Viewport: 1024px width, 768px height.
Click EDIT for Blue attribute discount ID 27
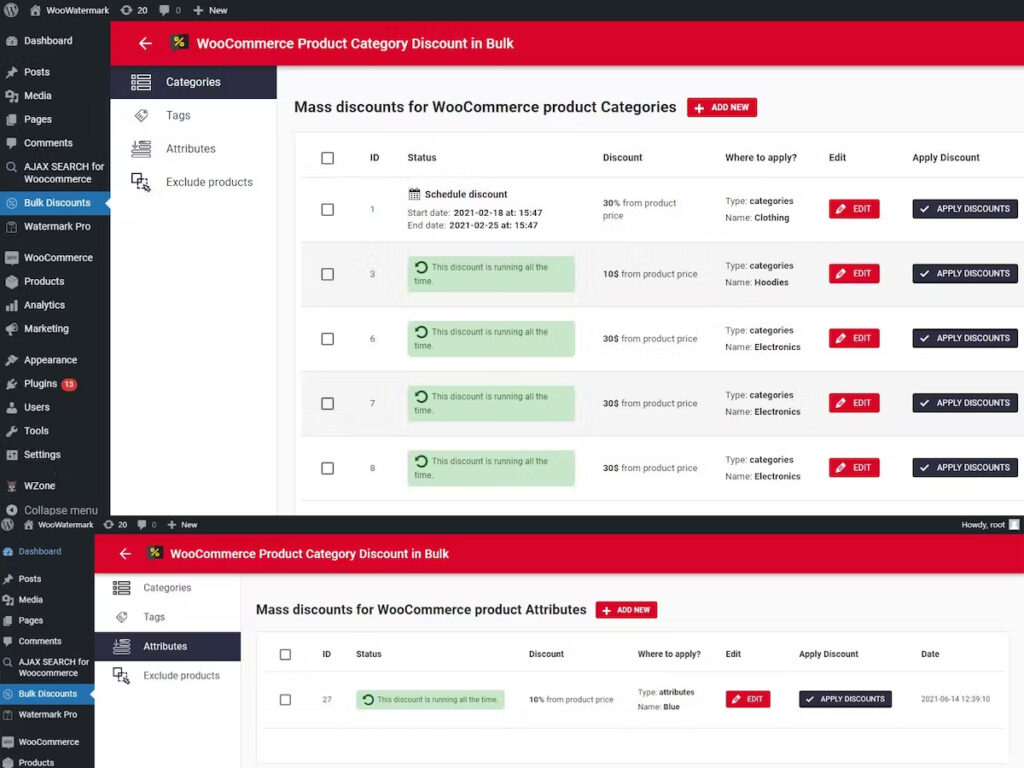748,699
